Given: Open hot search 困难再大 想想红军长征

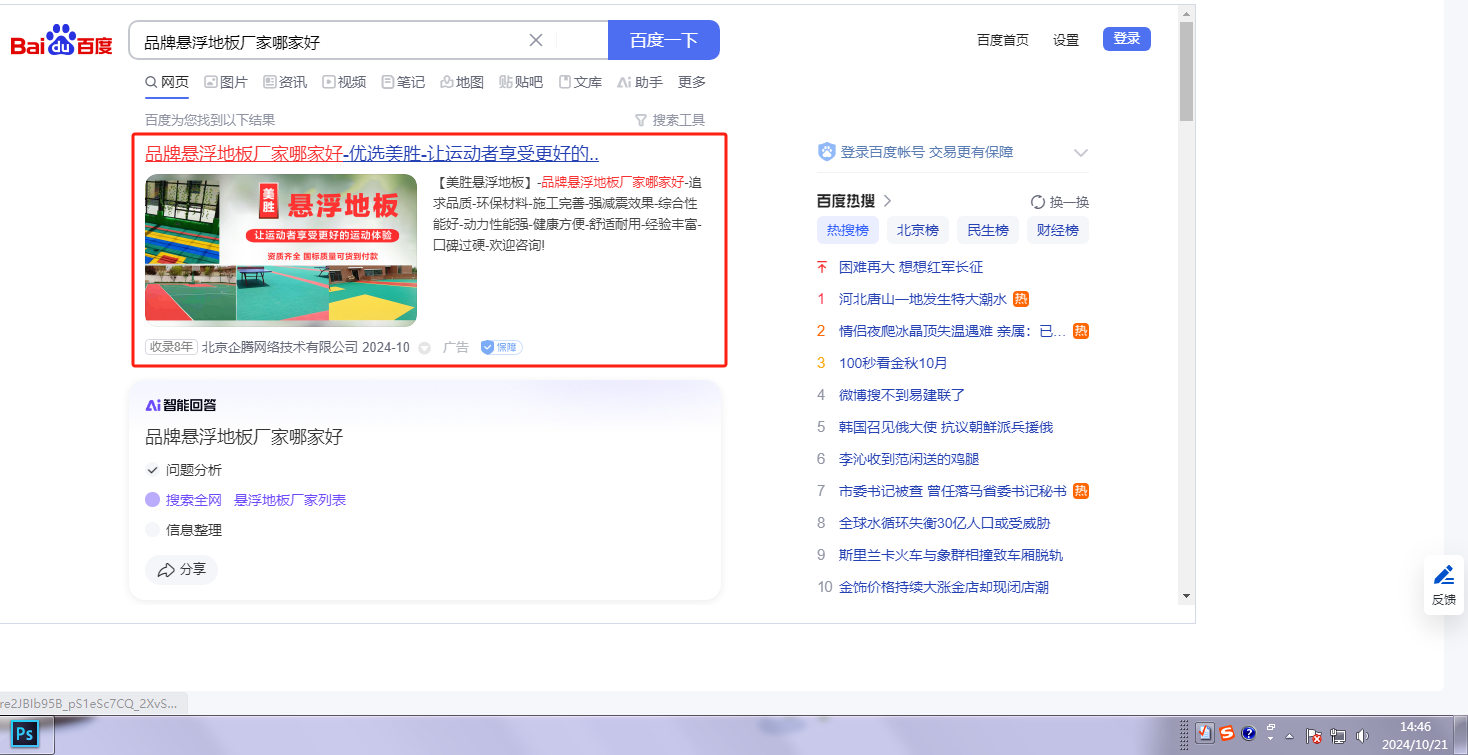Looking at the screenshot, I should tap(911, 267).
